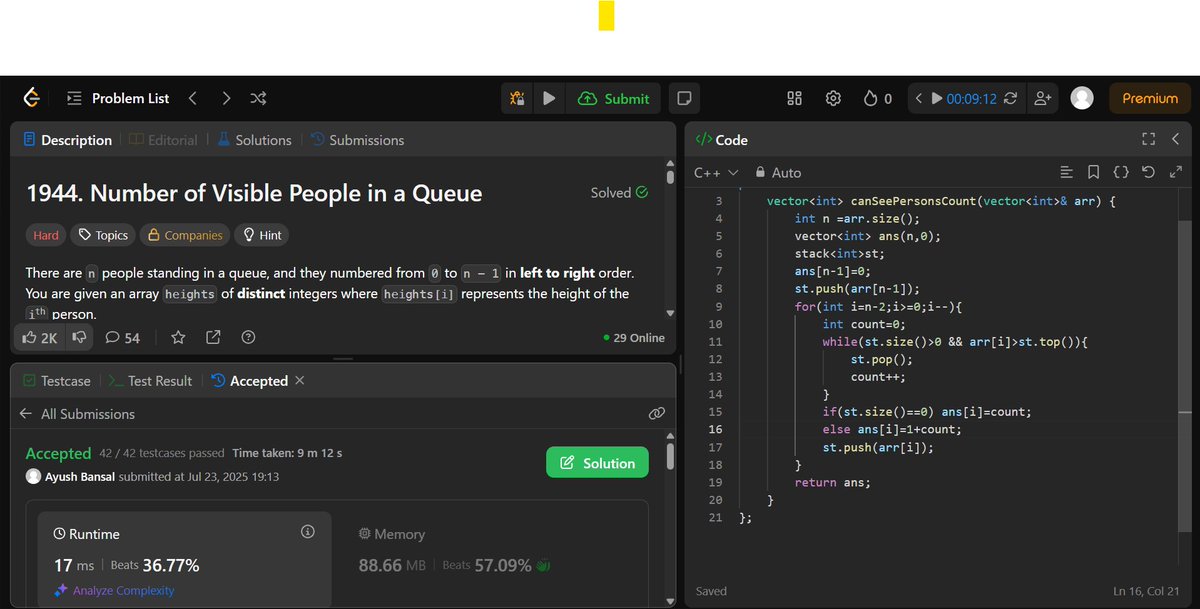Image resolution: width=1200 pixels, height=609 pixels.
Task: Toggle the Auto lock setting
Action: click(778, 172)
